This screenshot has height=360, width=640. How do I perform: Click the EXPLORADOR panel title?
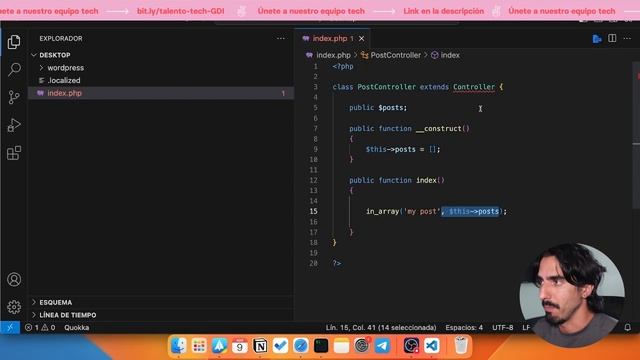point(61,38)
